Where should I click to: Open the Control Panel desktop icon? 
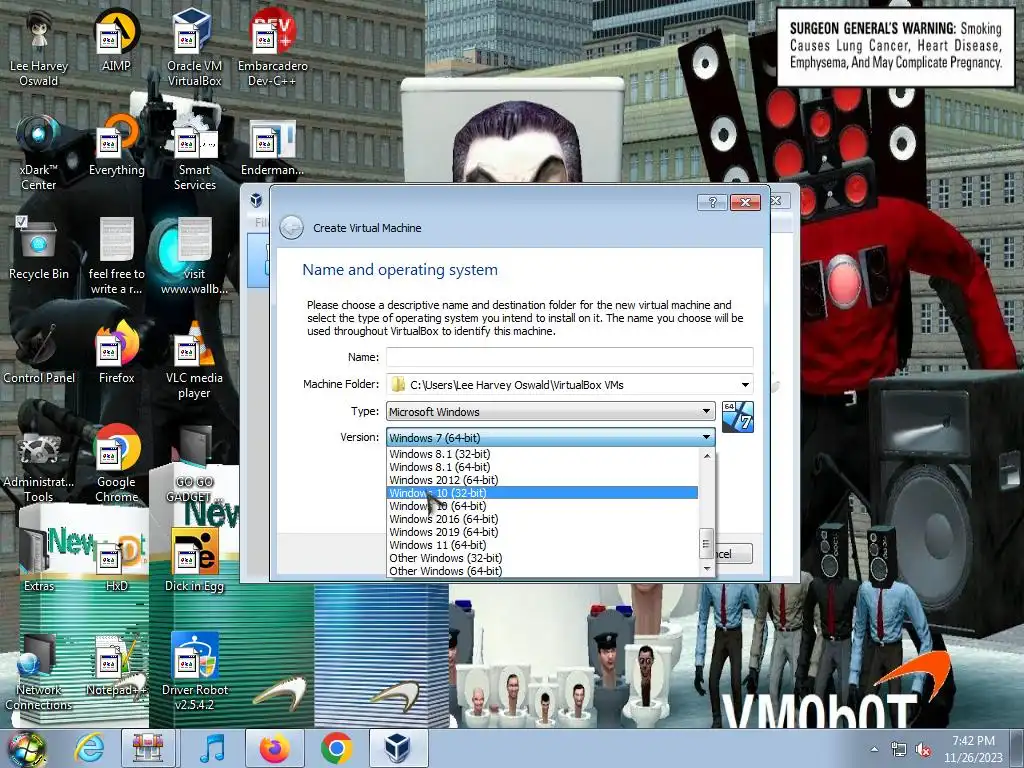(x=39, y=353)
